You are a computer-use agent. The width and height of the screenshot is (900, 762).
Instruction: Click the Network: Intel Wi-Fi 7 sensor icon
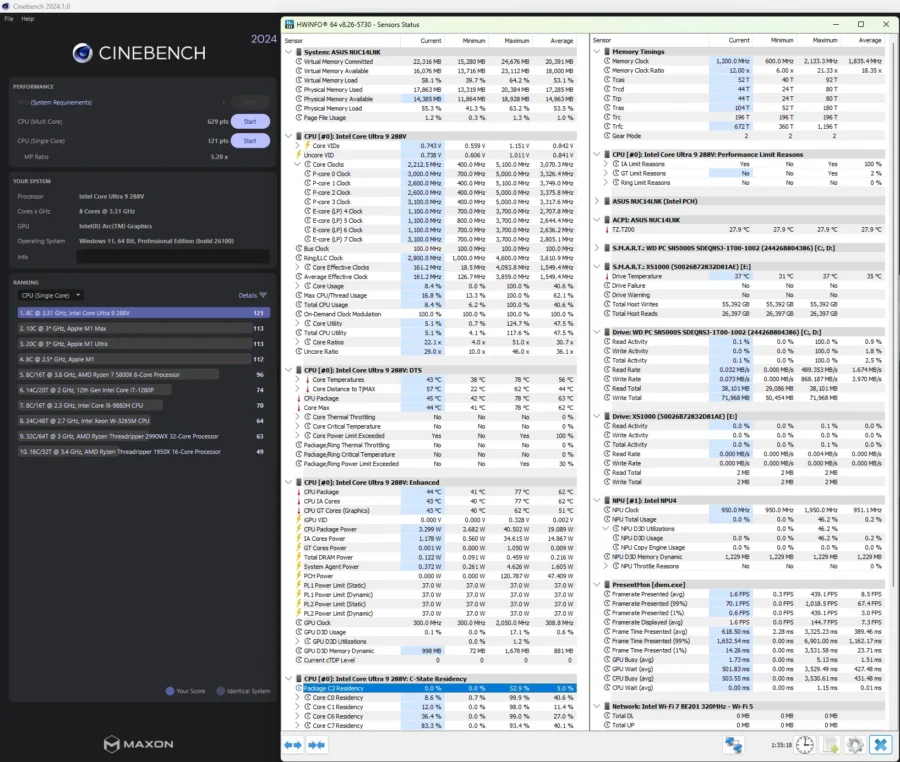[x=607, y=706]
